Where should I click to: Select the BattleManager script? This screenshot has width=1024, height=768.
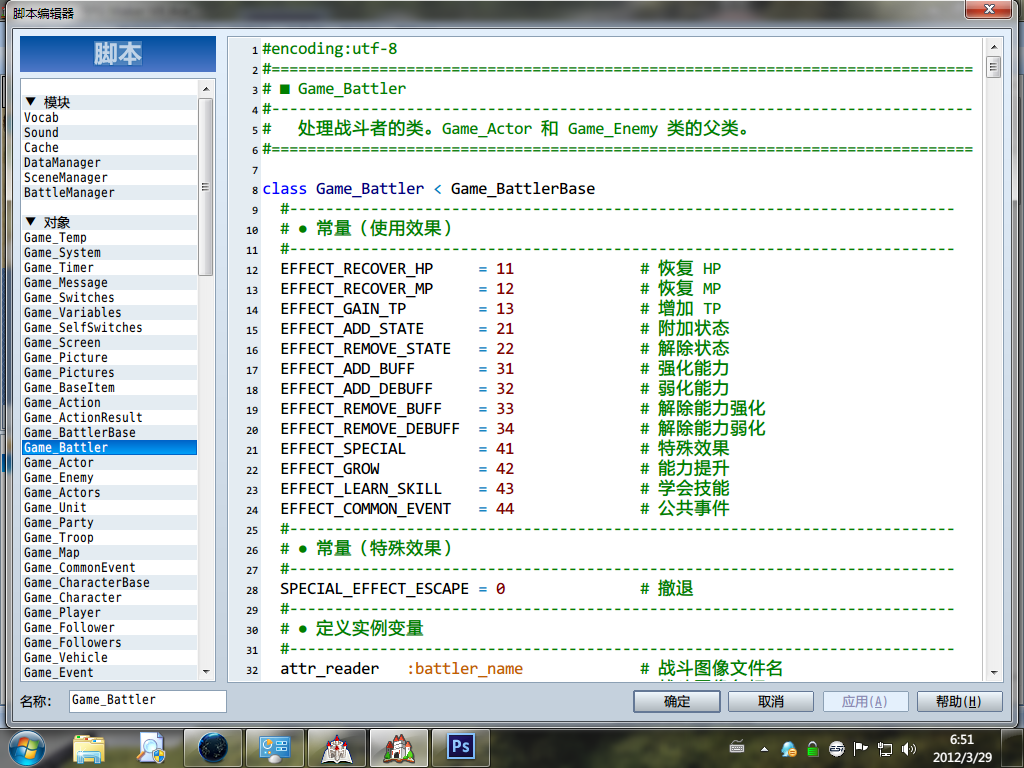[x=109, y=193]
